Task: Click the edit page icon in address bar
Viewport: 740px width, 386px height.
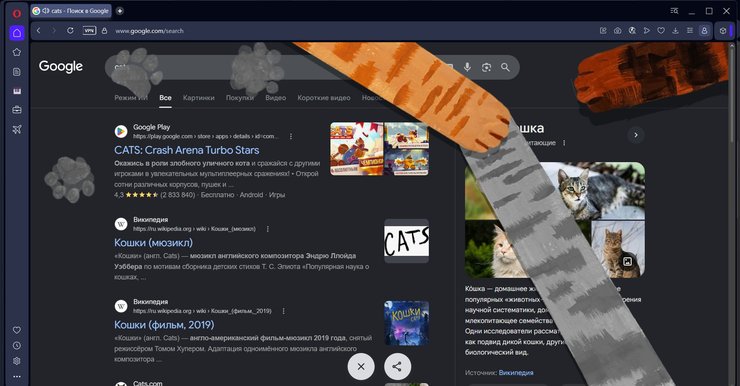Action: [603, 31]
